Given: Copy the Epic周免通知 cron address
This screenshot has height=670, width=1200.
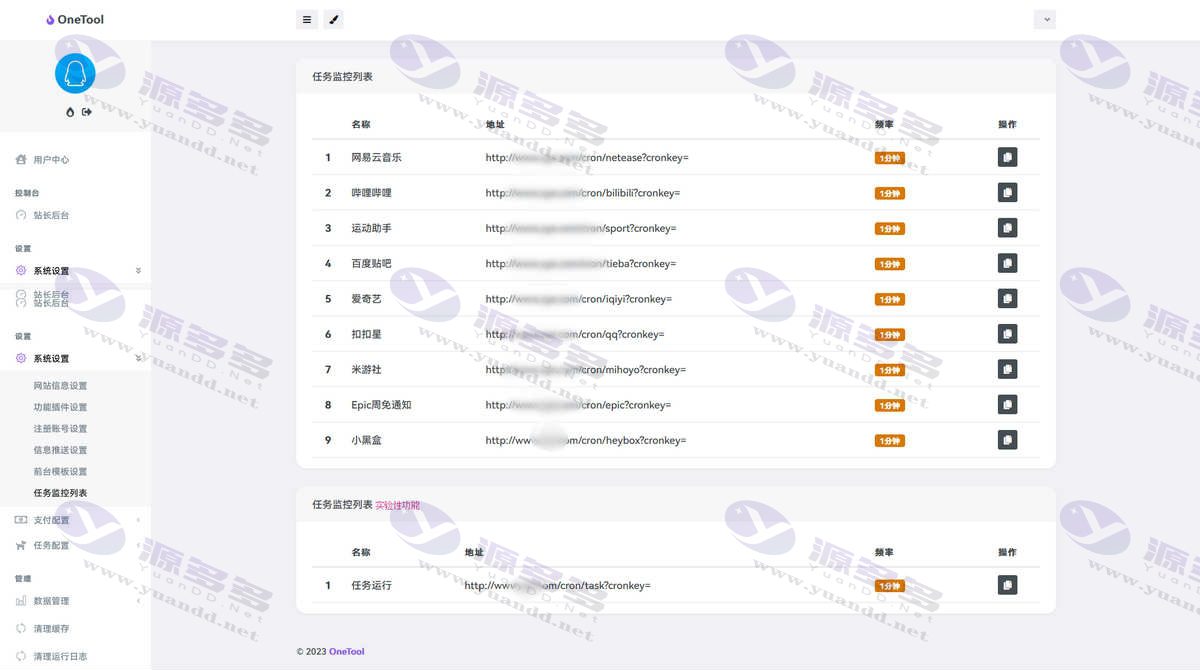Looking at the screenshot, I should coord(1007,404).
